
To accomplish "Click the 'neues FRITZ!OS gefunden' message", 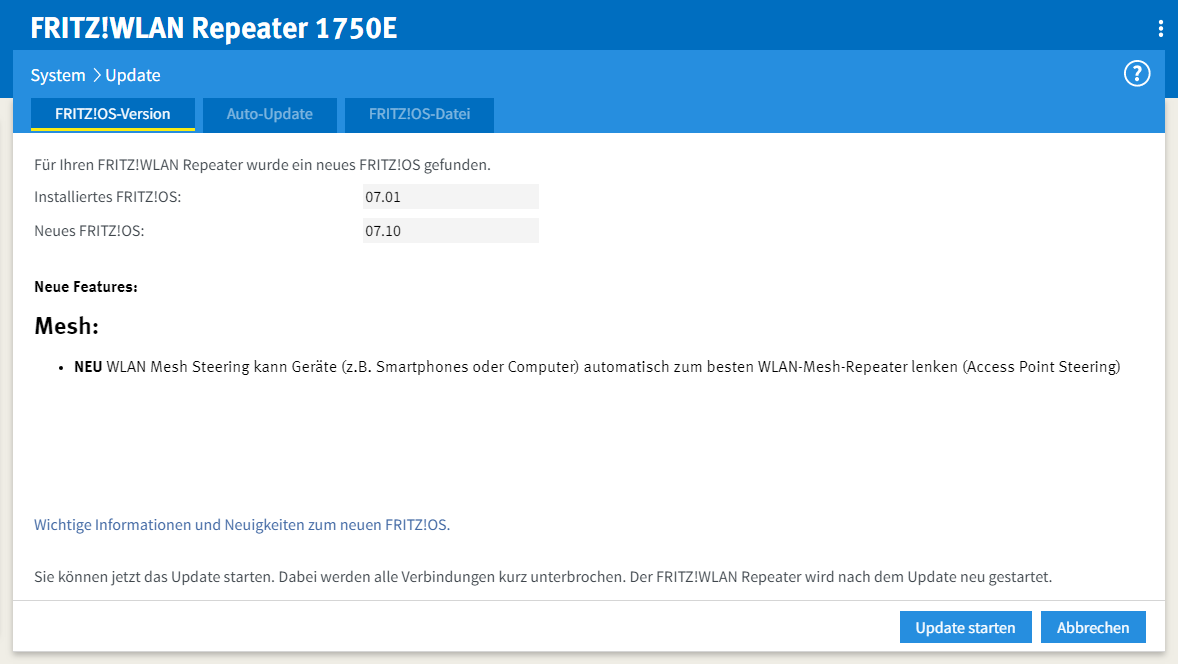I will click(262, 164).
